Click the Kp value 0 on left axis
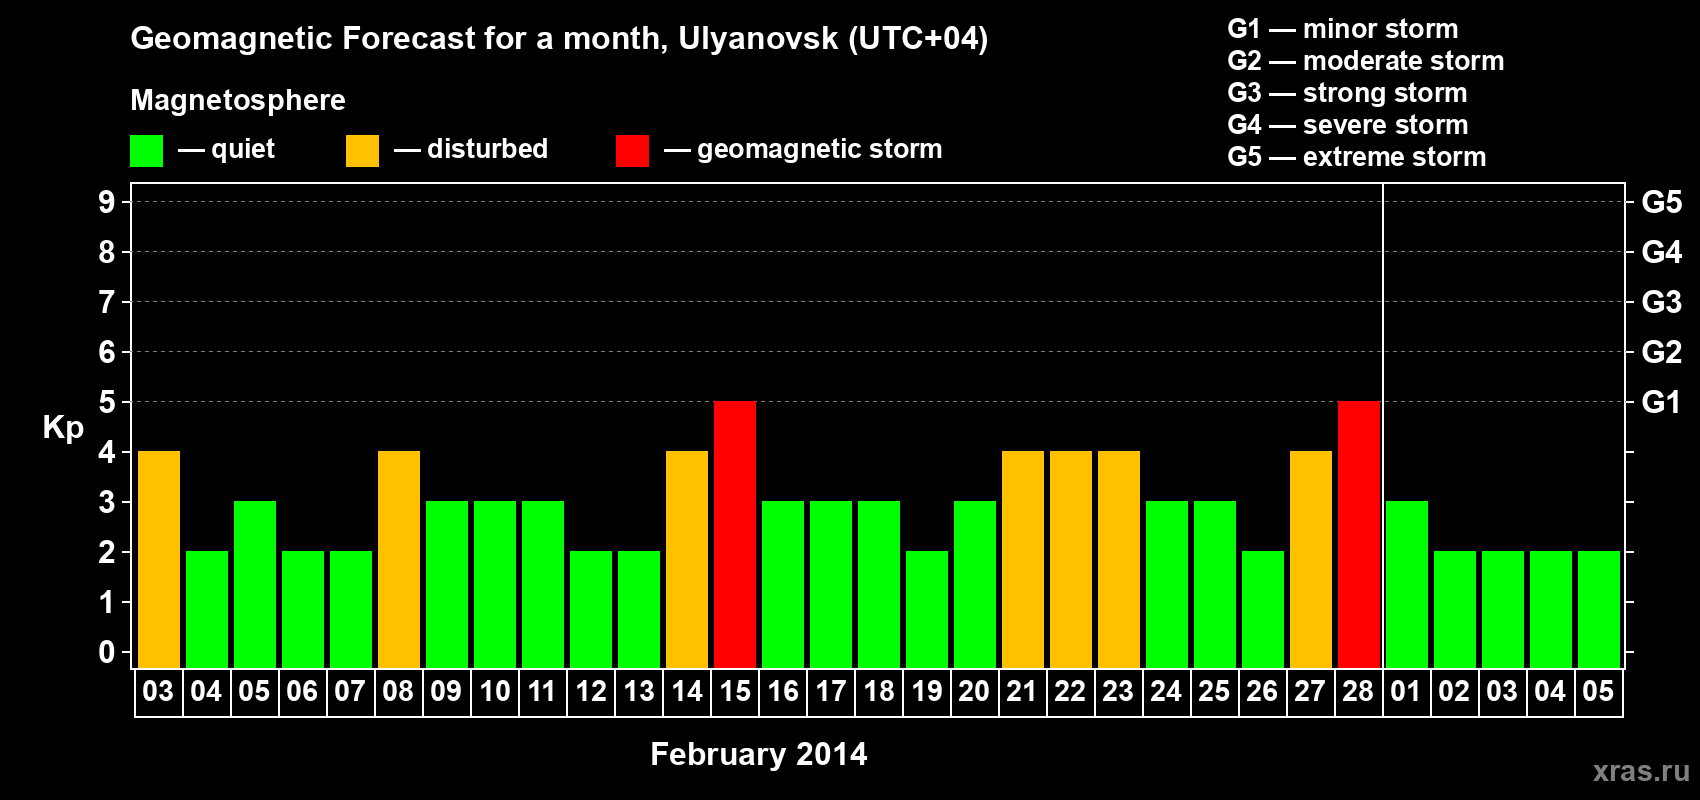The width and height of the screenshot is (1700, 800). click(107, 652)
